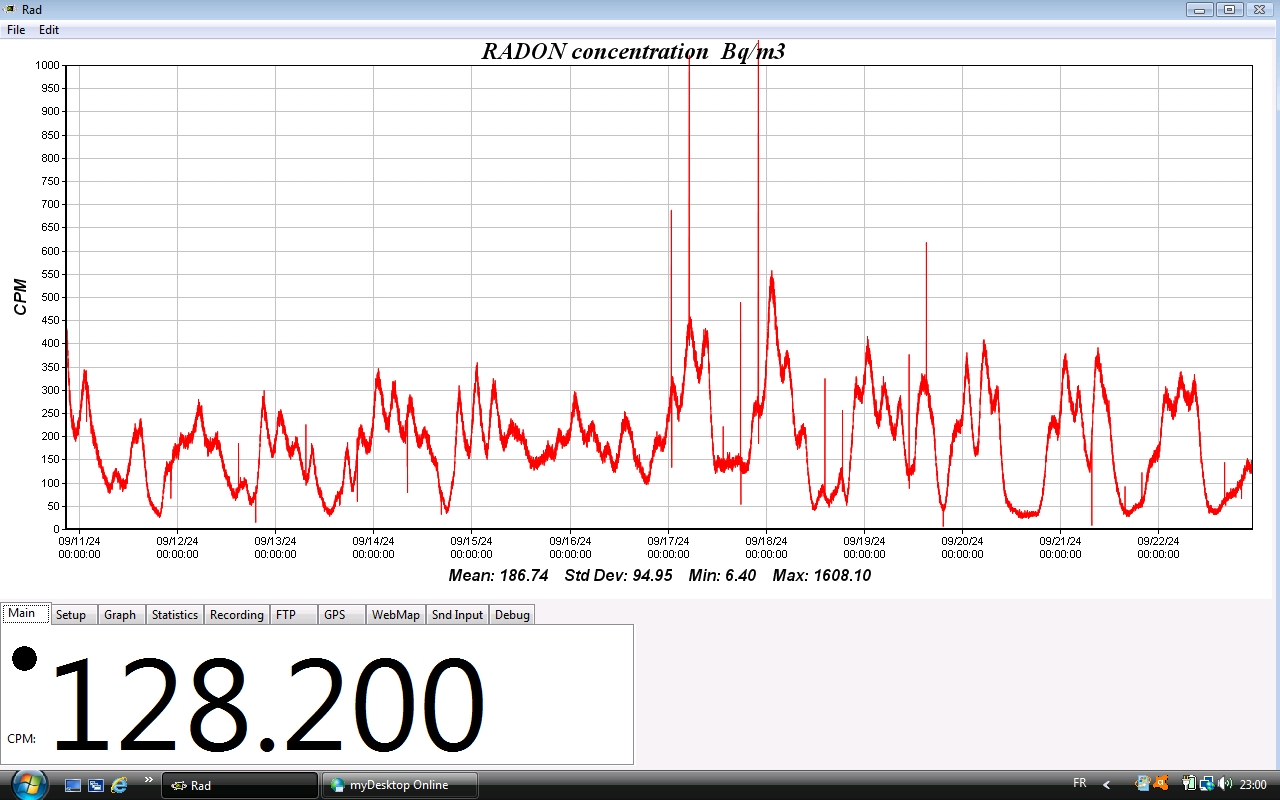Click the Show Desktop quick launch icon

pos(73,785)
